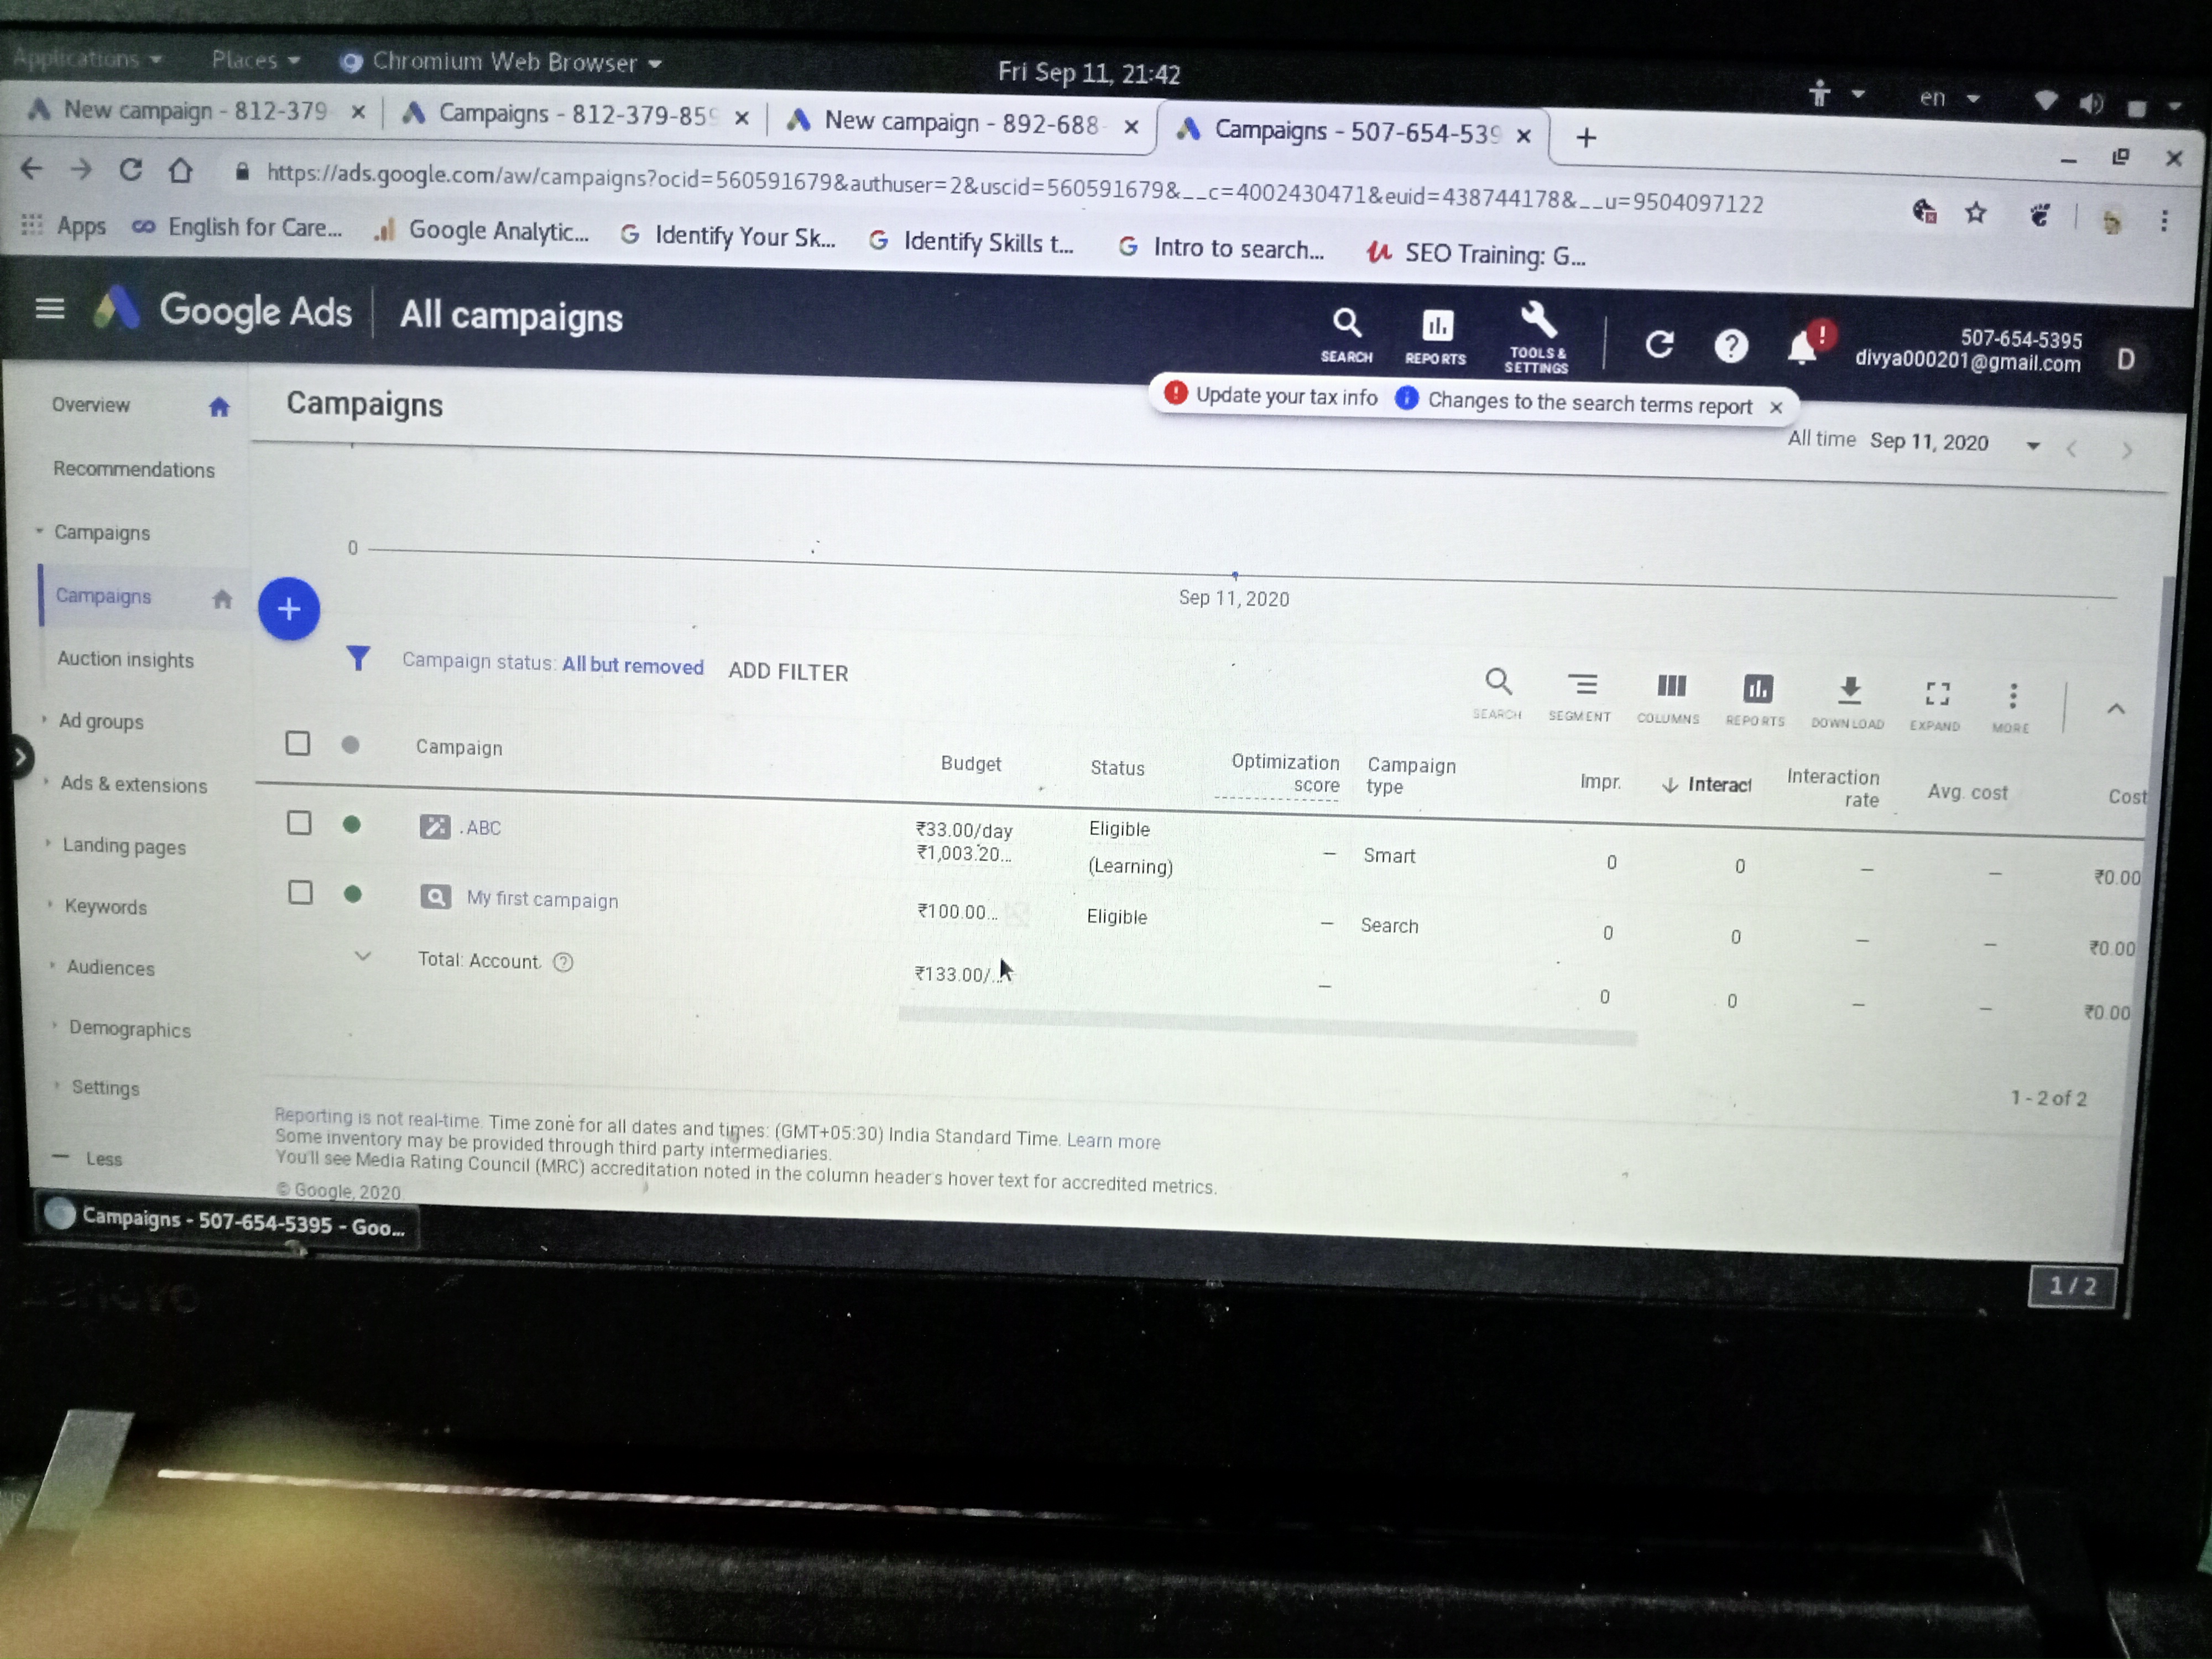Click the horizontal scrollbar below the table
Image resolution: width=2212 pixels, height=1659 pixels.
point(1267,1026)
